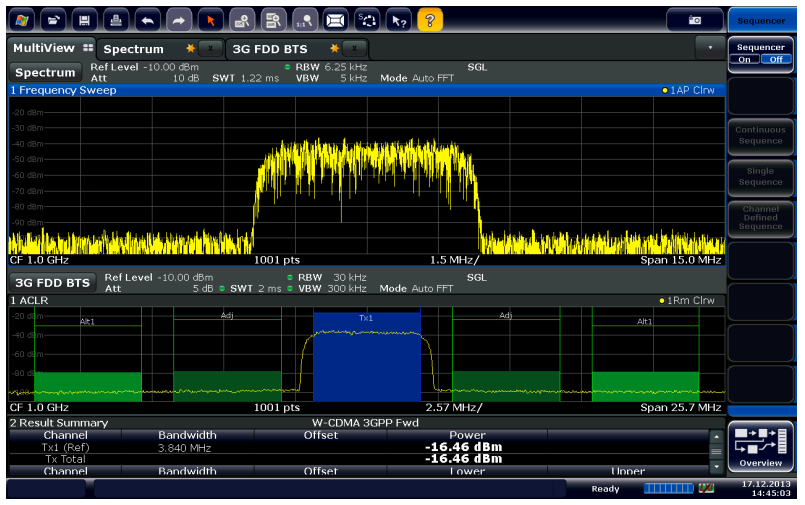Open Help with yellow question mark
Viewport: 805px width, 505px height.
(430, 21)
